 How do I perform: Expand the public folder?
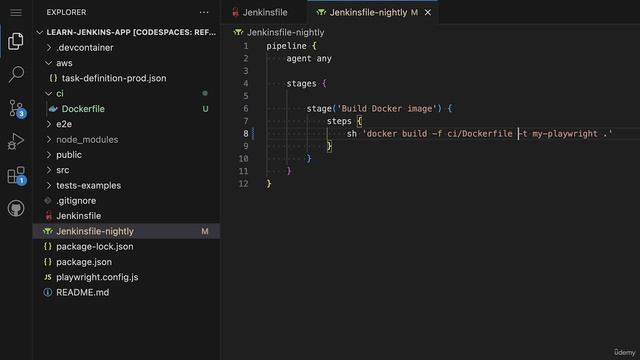pyautogui.click(x=49, y=155)
